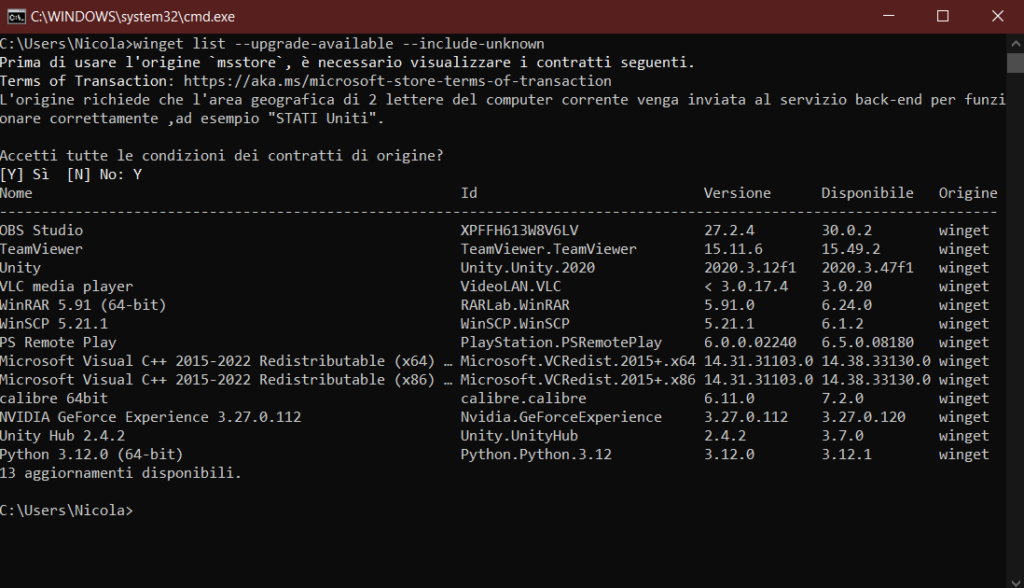Click the cmd.exe icon in the title bar
The width and height of the screenshot is (1024, 588).
click(16, 16)
